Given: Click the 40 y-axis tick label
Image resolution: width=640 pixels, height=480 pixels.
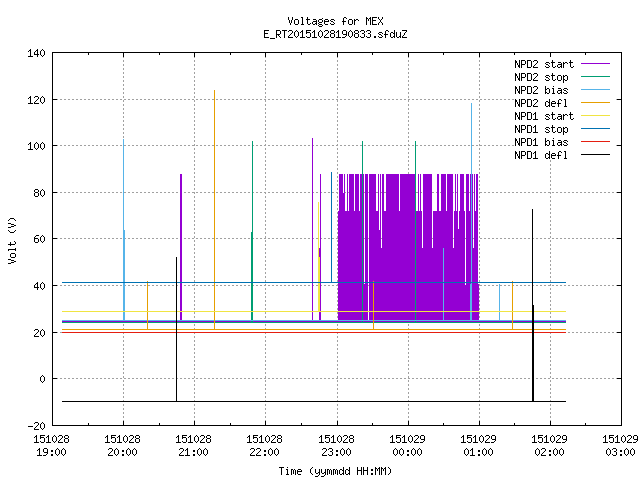Looking at the screenshot, I should [x=39, y=286].
